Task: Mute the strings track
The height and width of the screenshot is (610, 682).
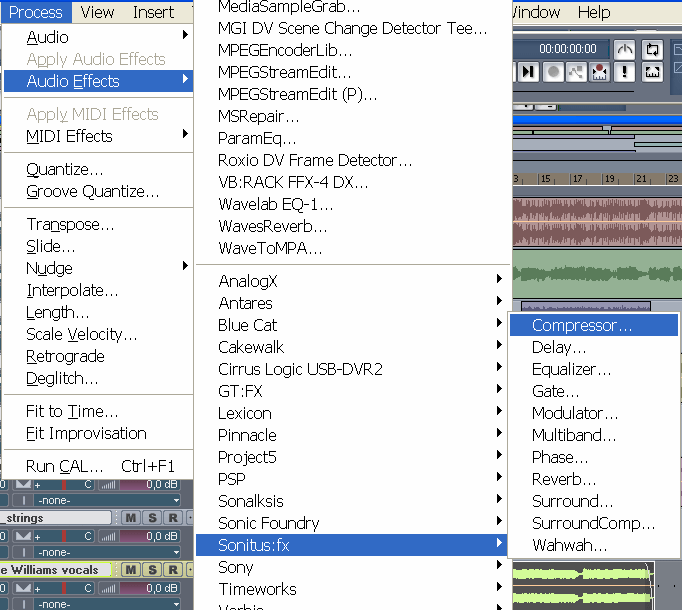Action: pyautogui.click(x=130, y=518)
